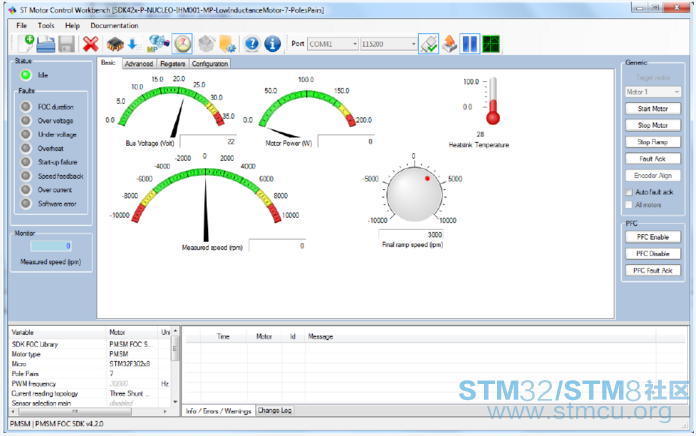Image resolution: width=696 pixels, height=436 pixels.
Task: Select the Basic tab
Action: tap(108, 63)
